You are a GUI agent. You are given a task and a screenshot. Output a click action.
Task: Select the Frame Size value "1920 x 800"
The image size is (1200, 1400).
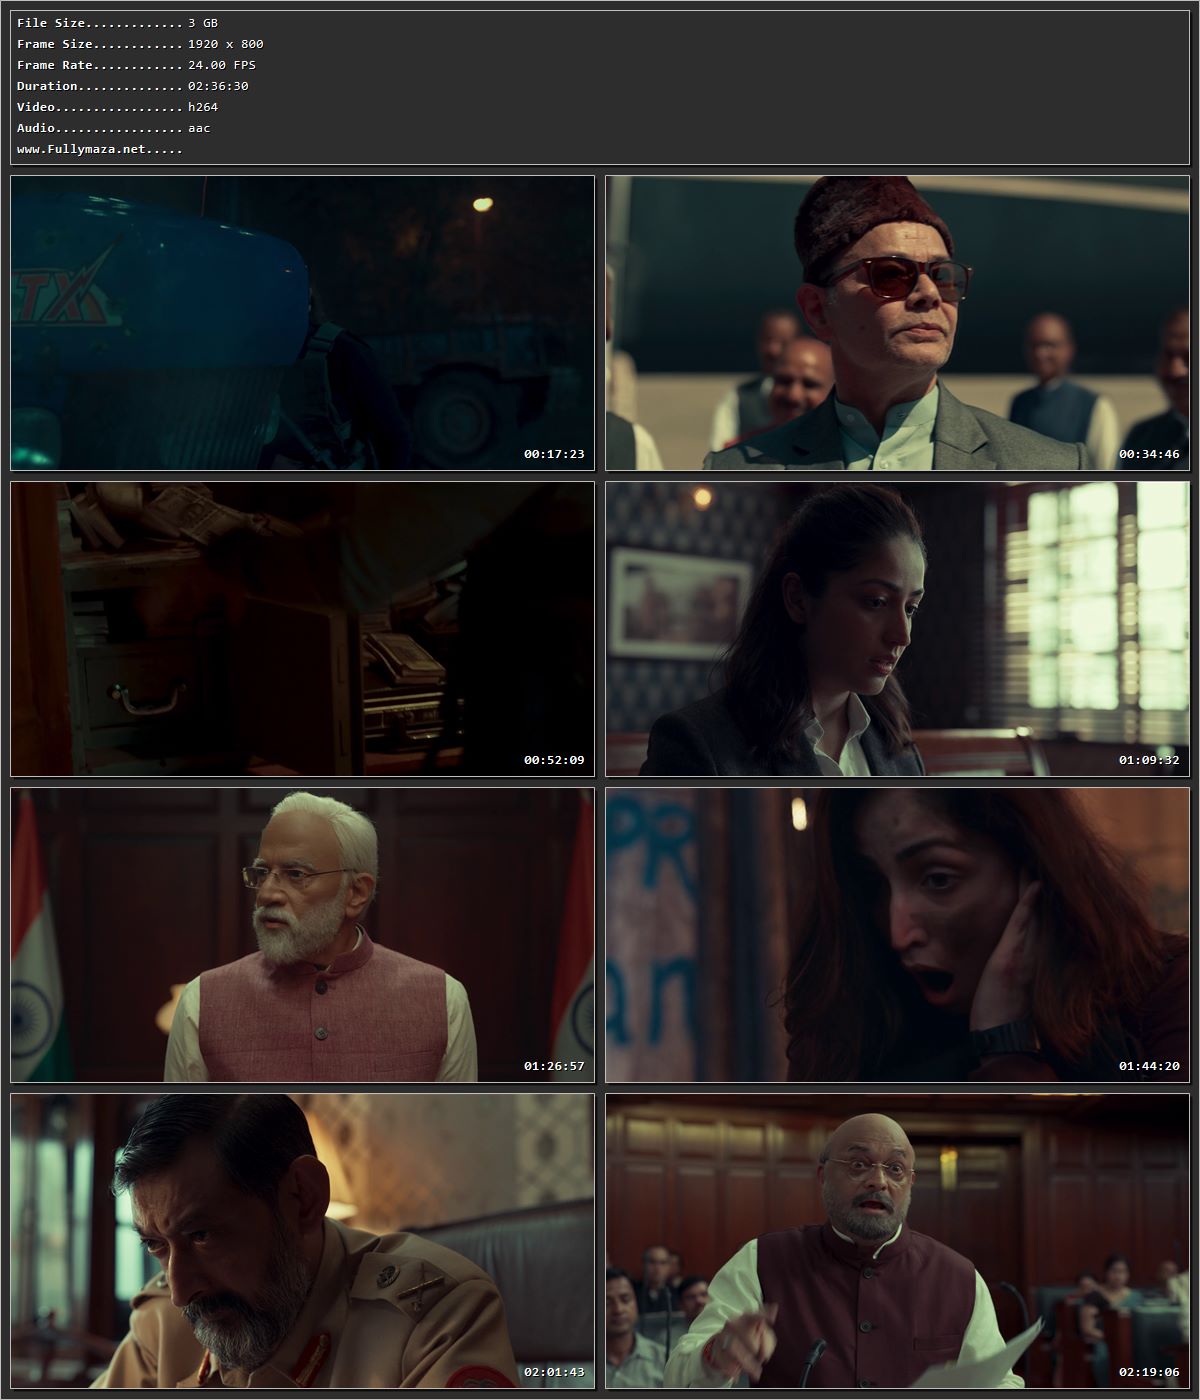(x=226, y=44)
